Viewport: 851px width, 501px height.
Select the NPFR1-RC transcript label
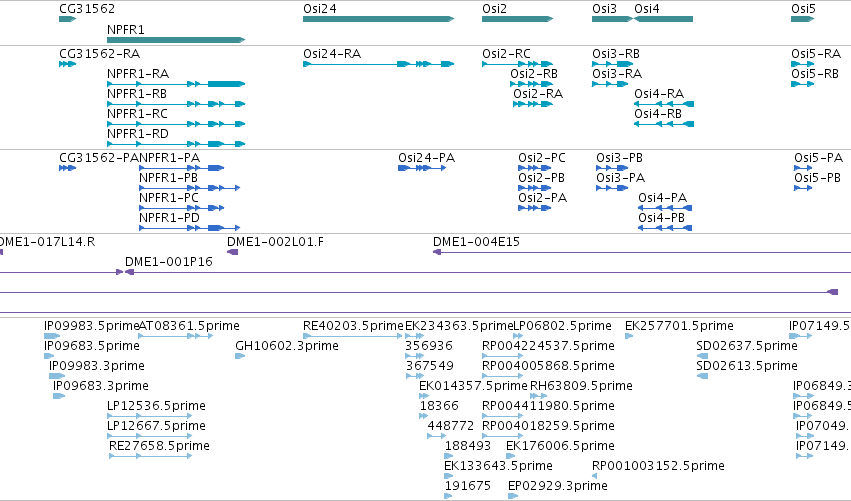(x=137, y=114)
